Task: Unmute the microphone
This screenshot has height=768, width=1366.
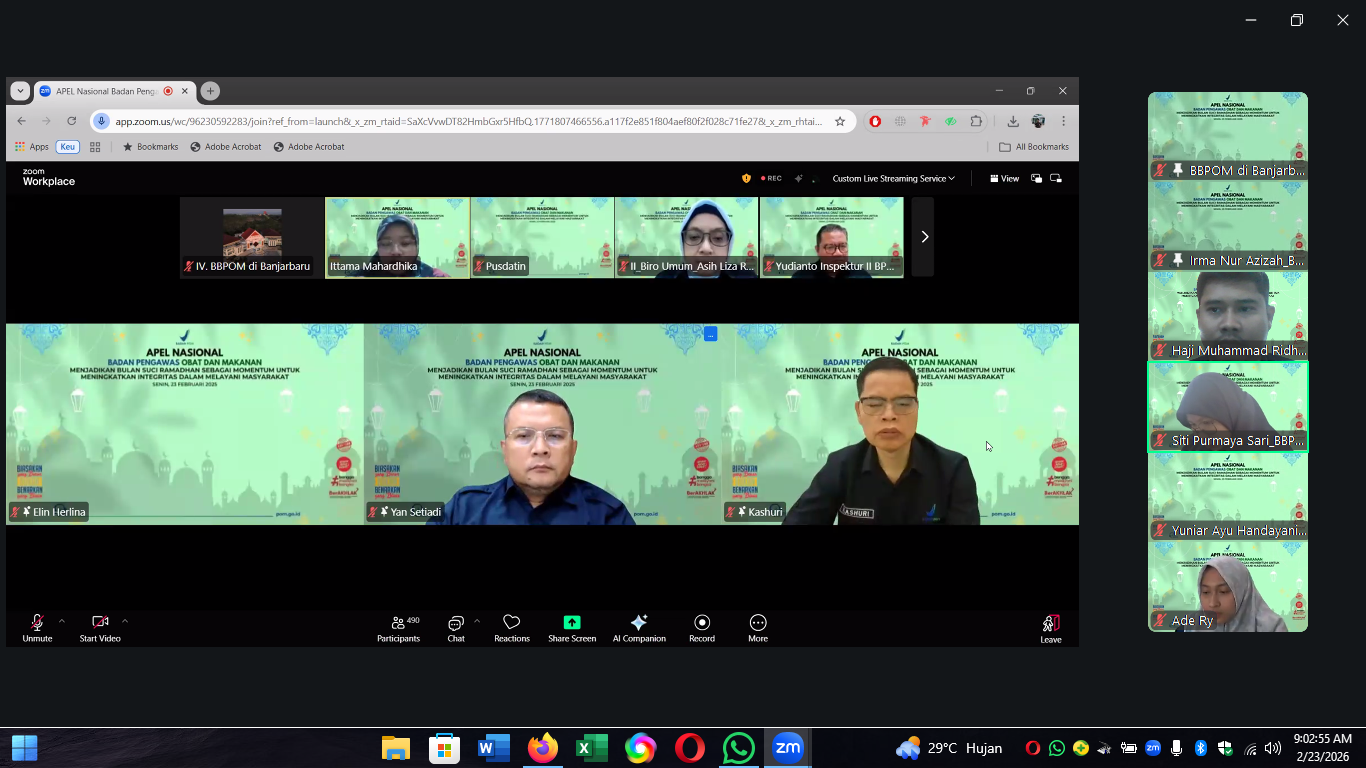Action: [x=37, y=627]
